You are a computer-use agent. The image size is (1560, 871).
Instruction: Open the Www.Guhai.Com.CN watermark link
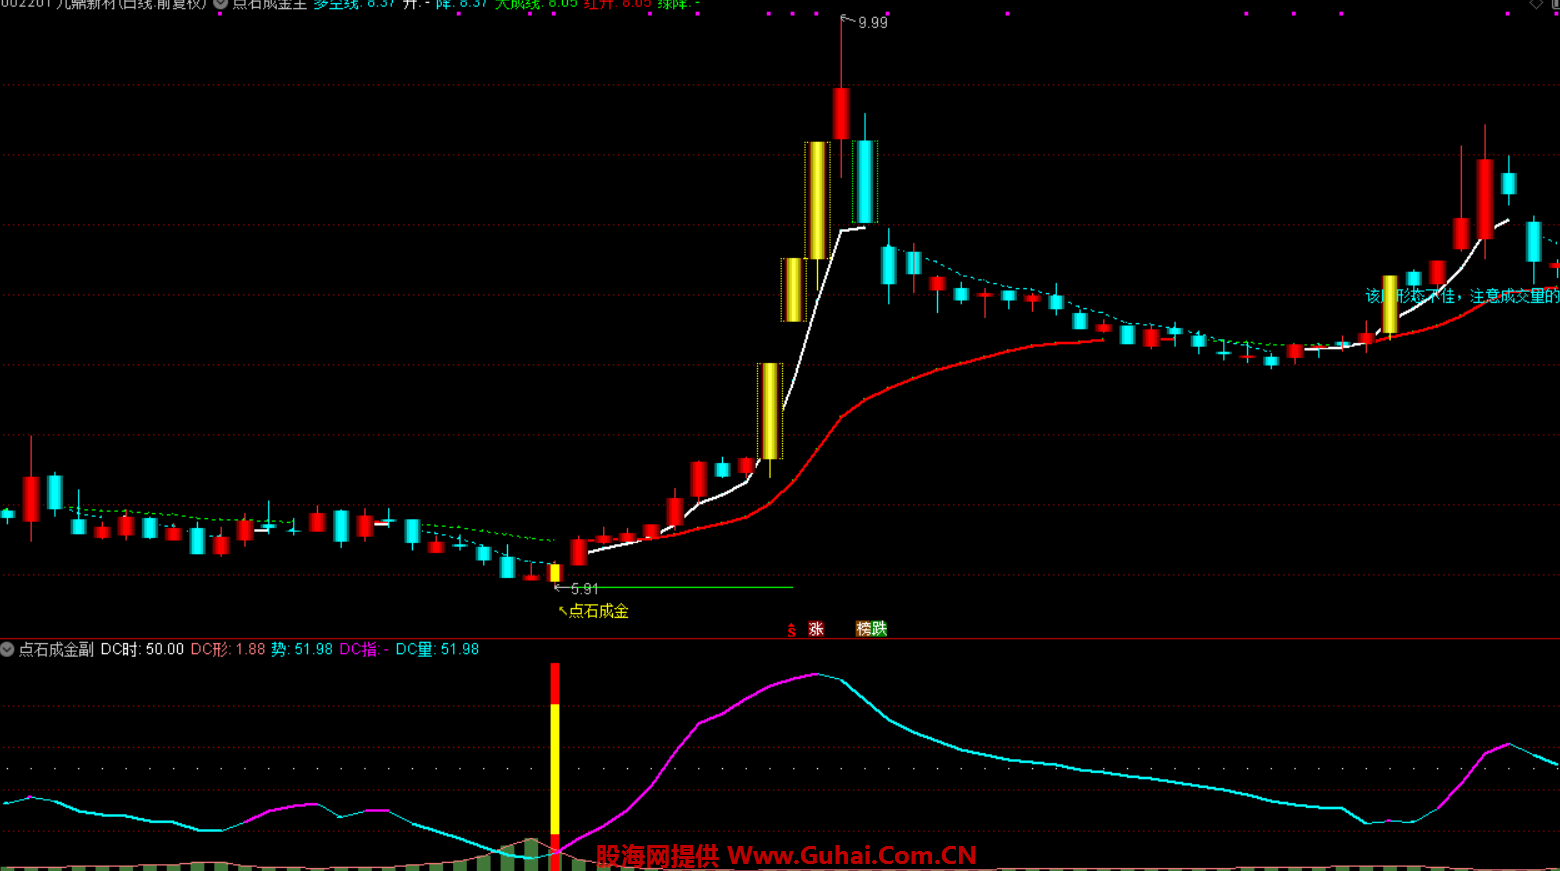(x=851, y=856)
